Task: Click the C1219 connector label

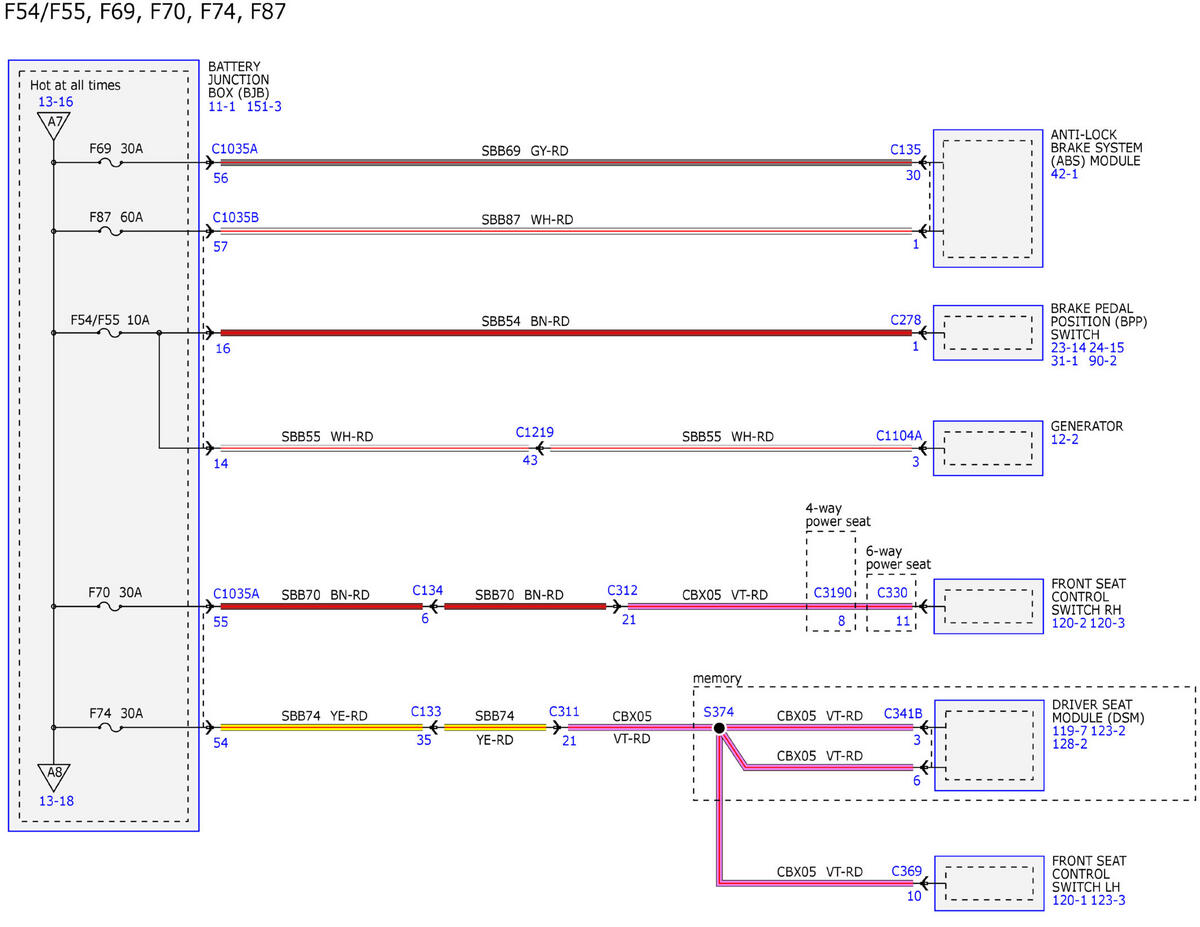Action: pos(535,432)
